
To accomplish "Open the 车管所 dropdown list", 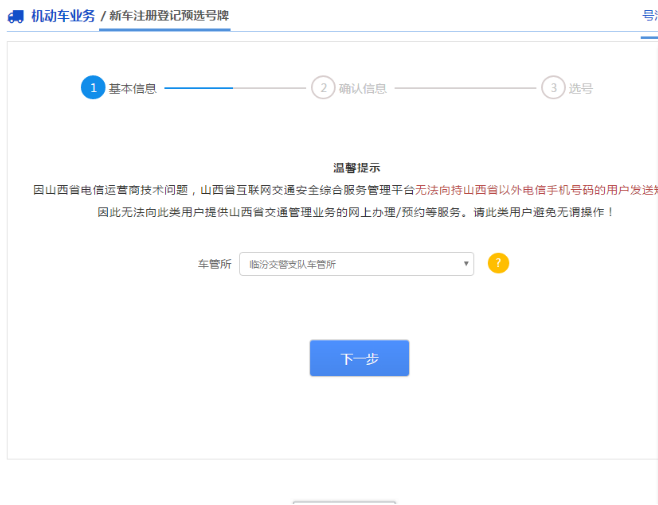I will [356, 264].
